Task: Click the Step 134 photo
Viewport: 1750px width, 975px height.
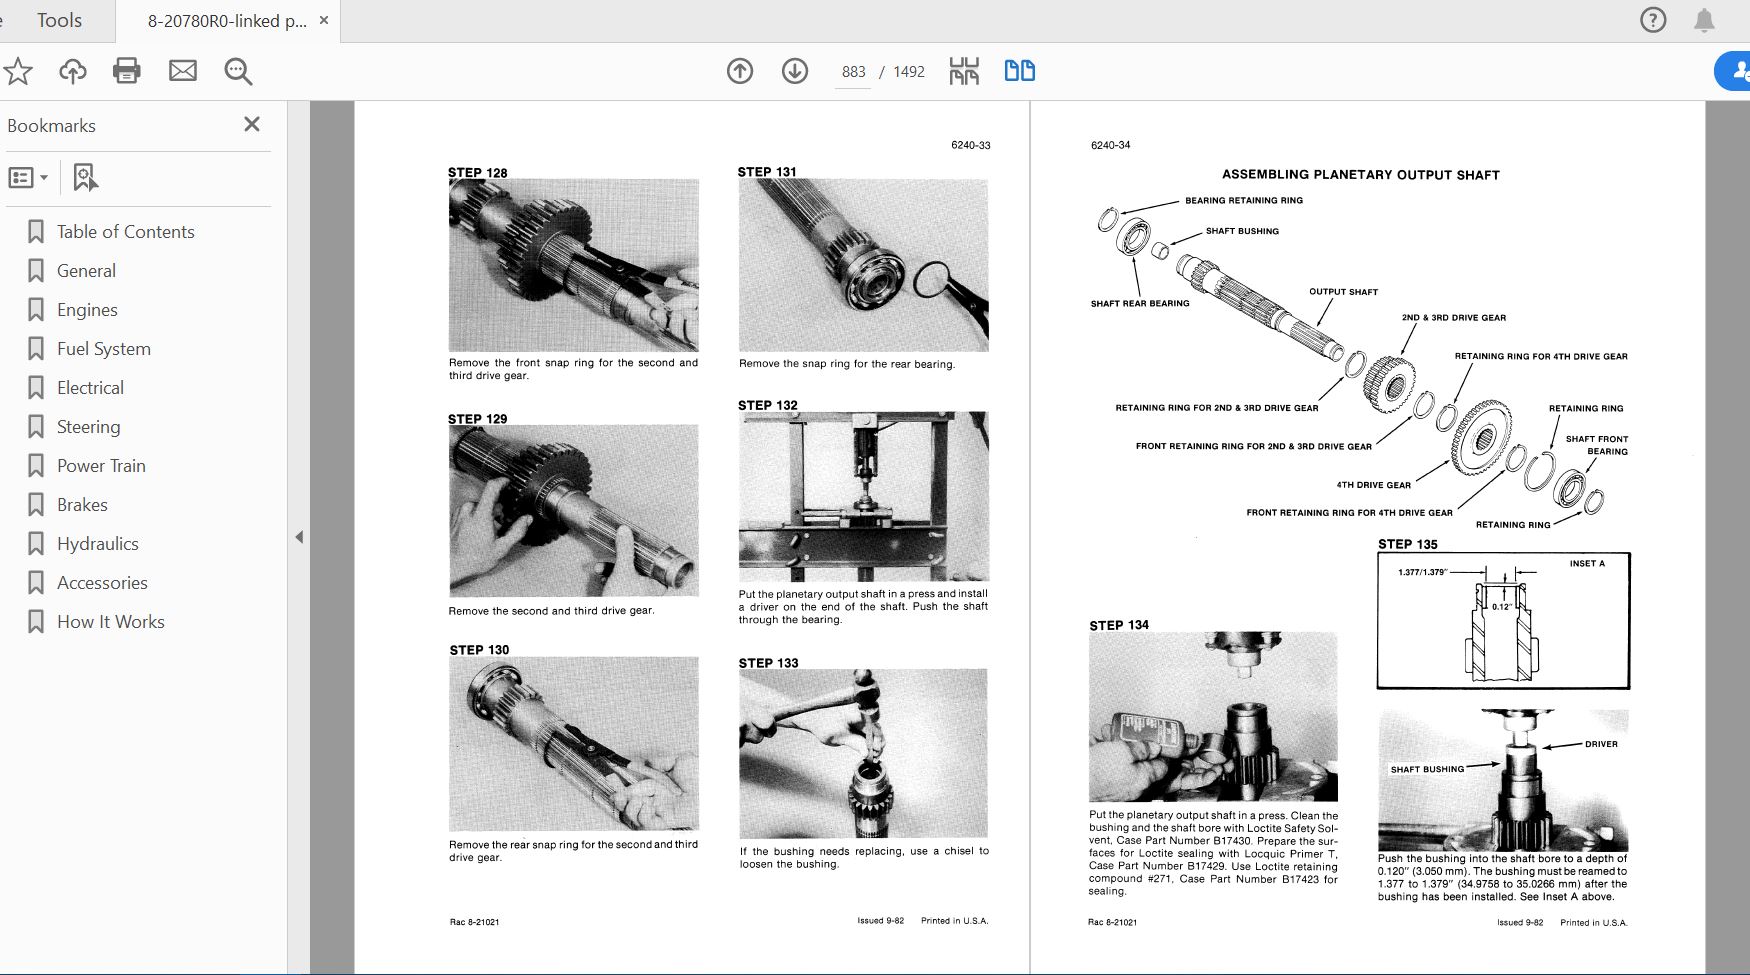Action: [x=1213, y=716]
